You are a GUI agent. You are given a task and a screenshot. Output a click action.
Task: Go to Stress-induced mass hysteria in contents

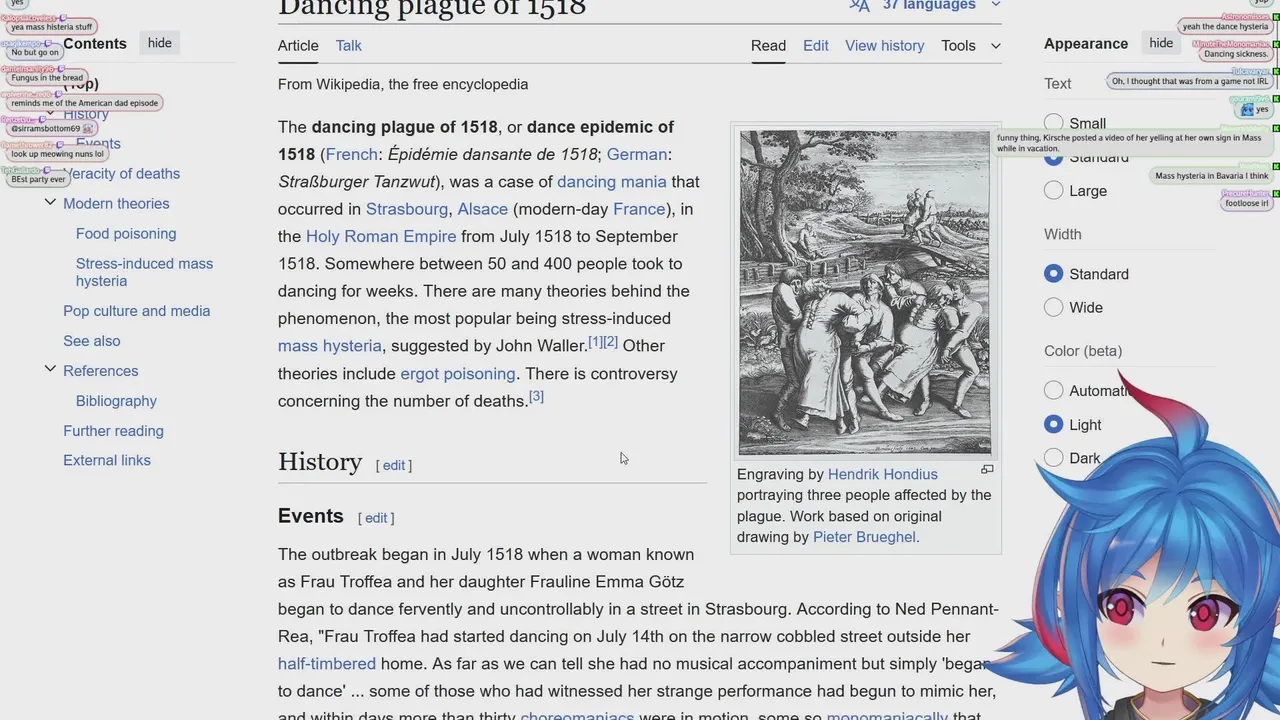pyautogui.click(x=144, y=272)
